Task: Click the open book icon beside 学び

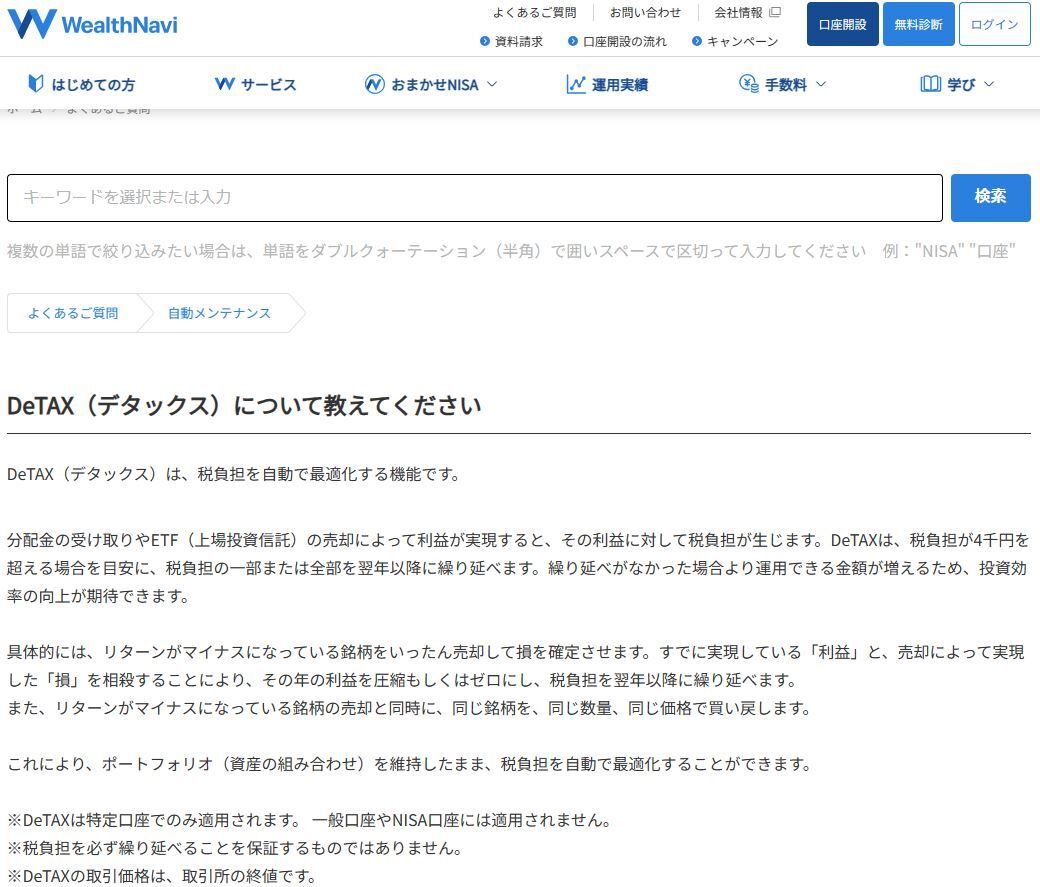Action: tap(931, 84)
